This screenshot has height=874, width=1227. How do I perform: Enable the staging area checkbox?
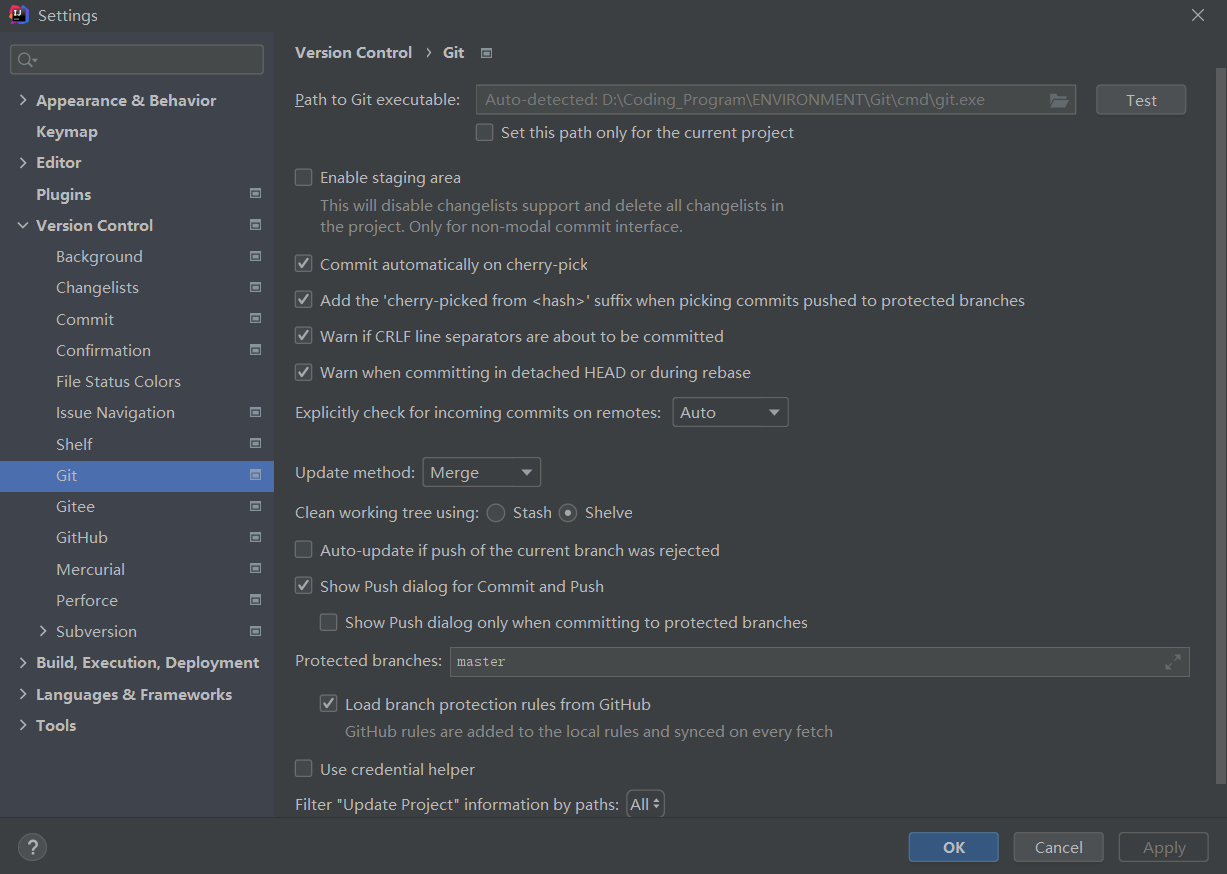(x=303, y=178)
